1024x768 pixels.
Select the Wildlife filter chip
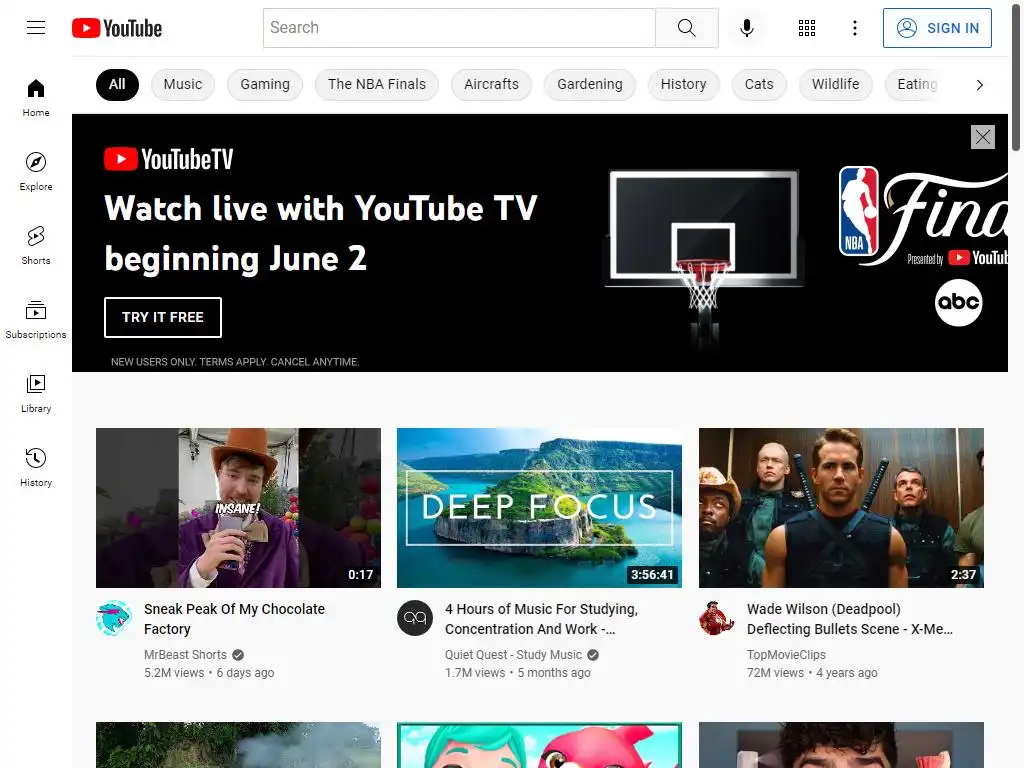click(835, 85)
